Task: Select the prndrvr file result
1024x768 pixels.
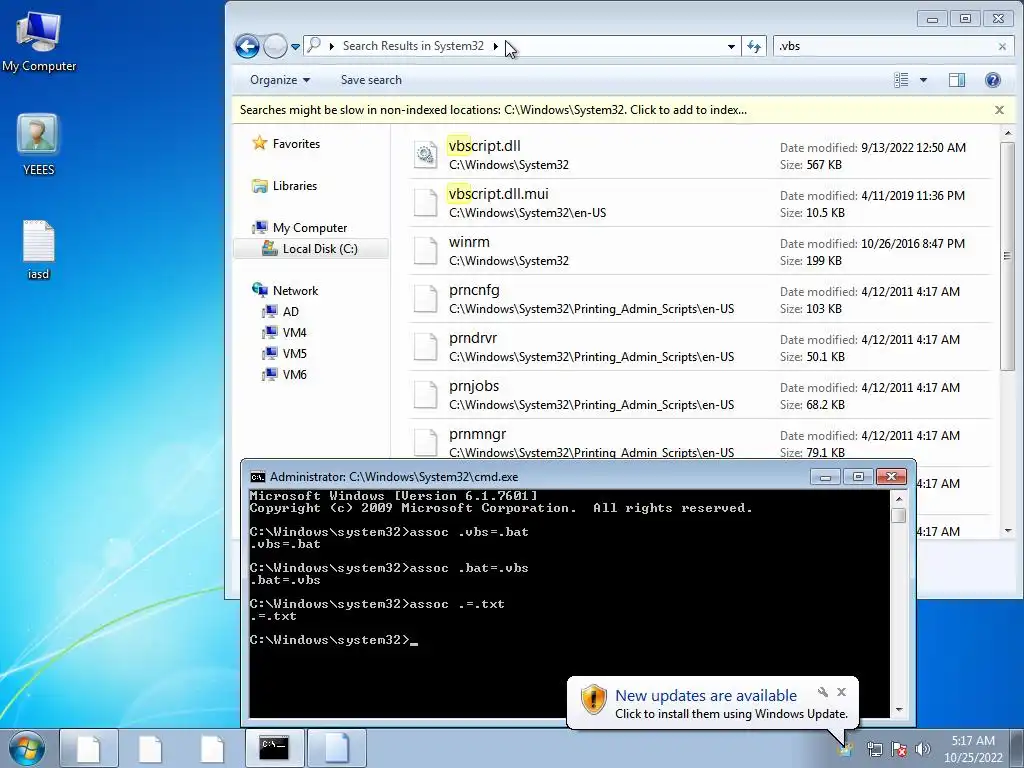Action: (x=700, y=347)
